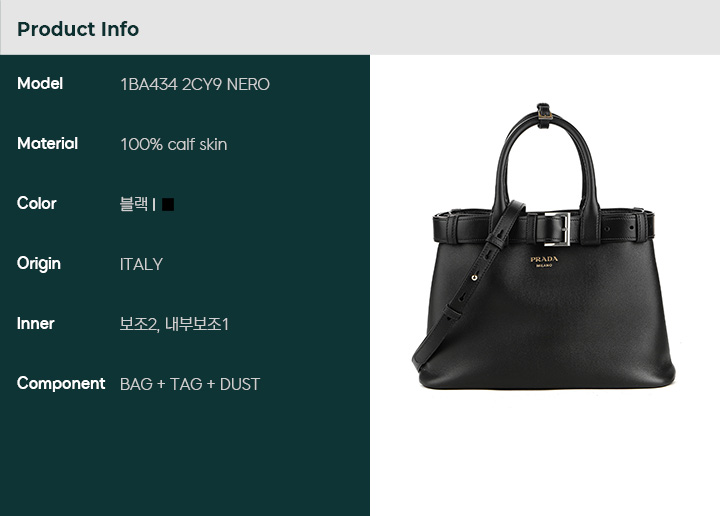The image size is (720, 516).
Task: Click the Korean color name 블랙
Action: pos(134,204)
